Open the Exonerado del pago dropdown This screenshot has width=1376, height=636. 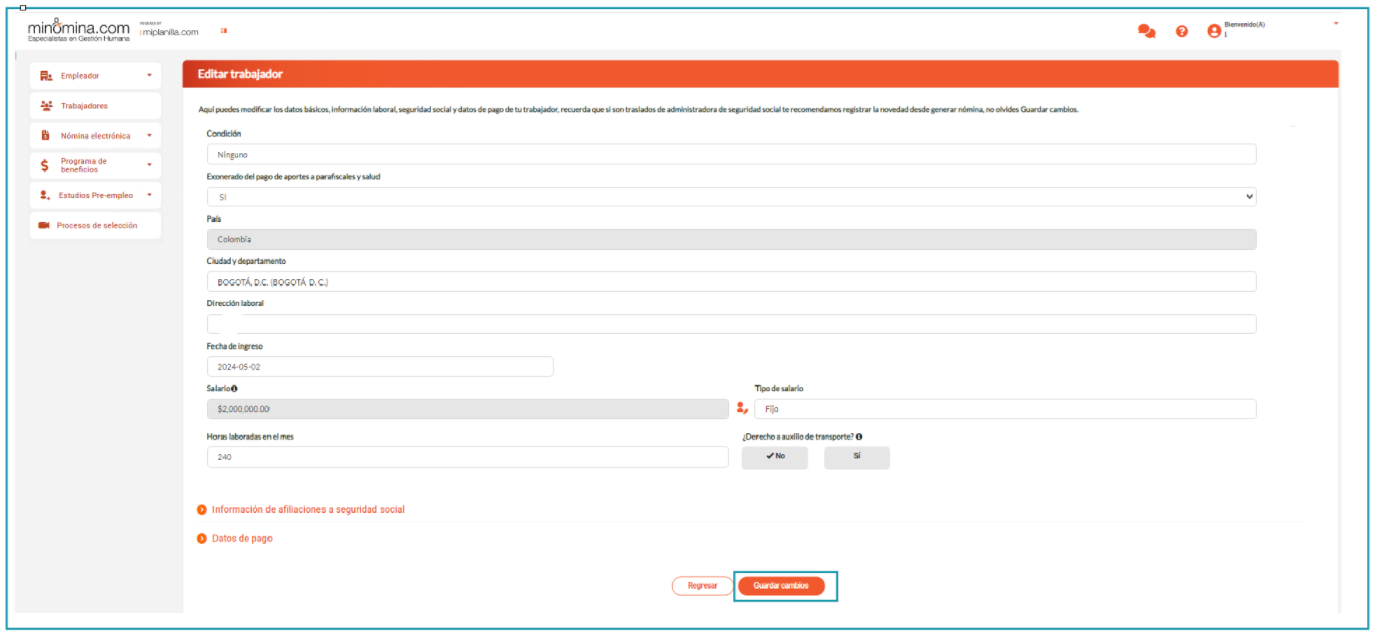point(731,197)
